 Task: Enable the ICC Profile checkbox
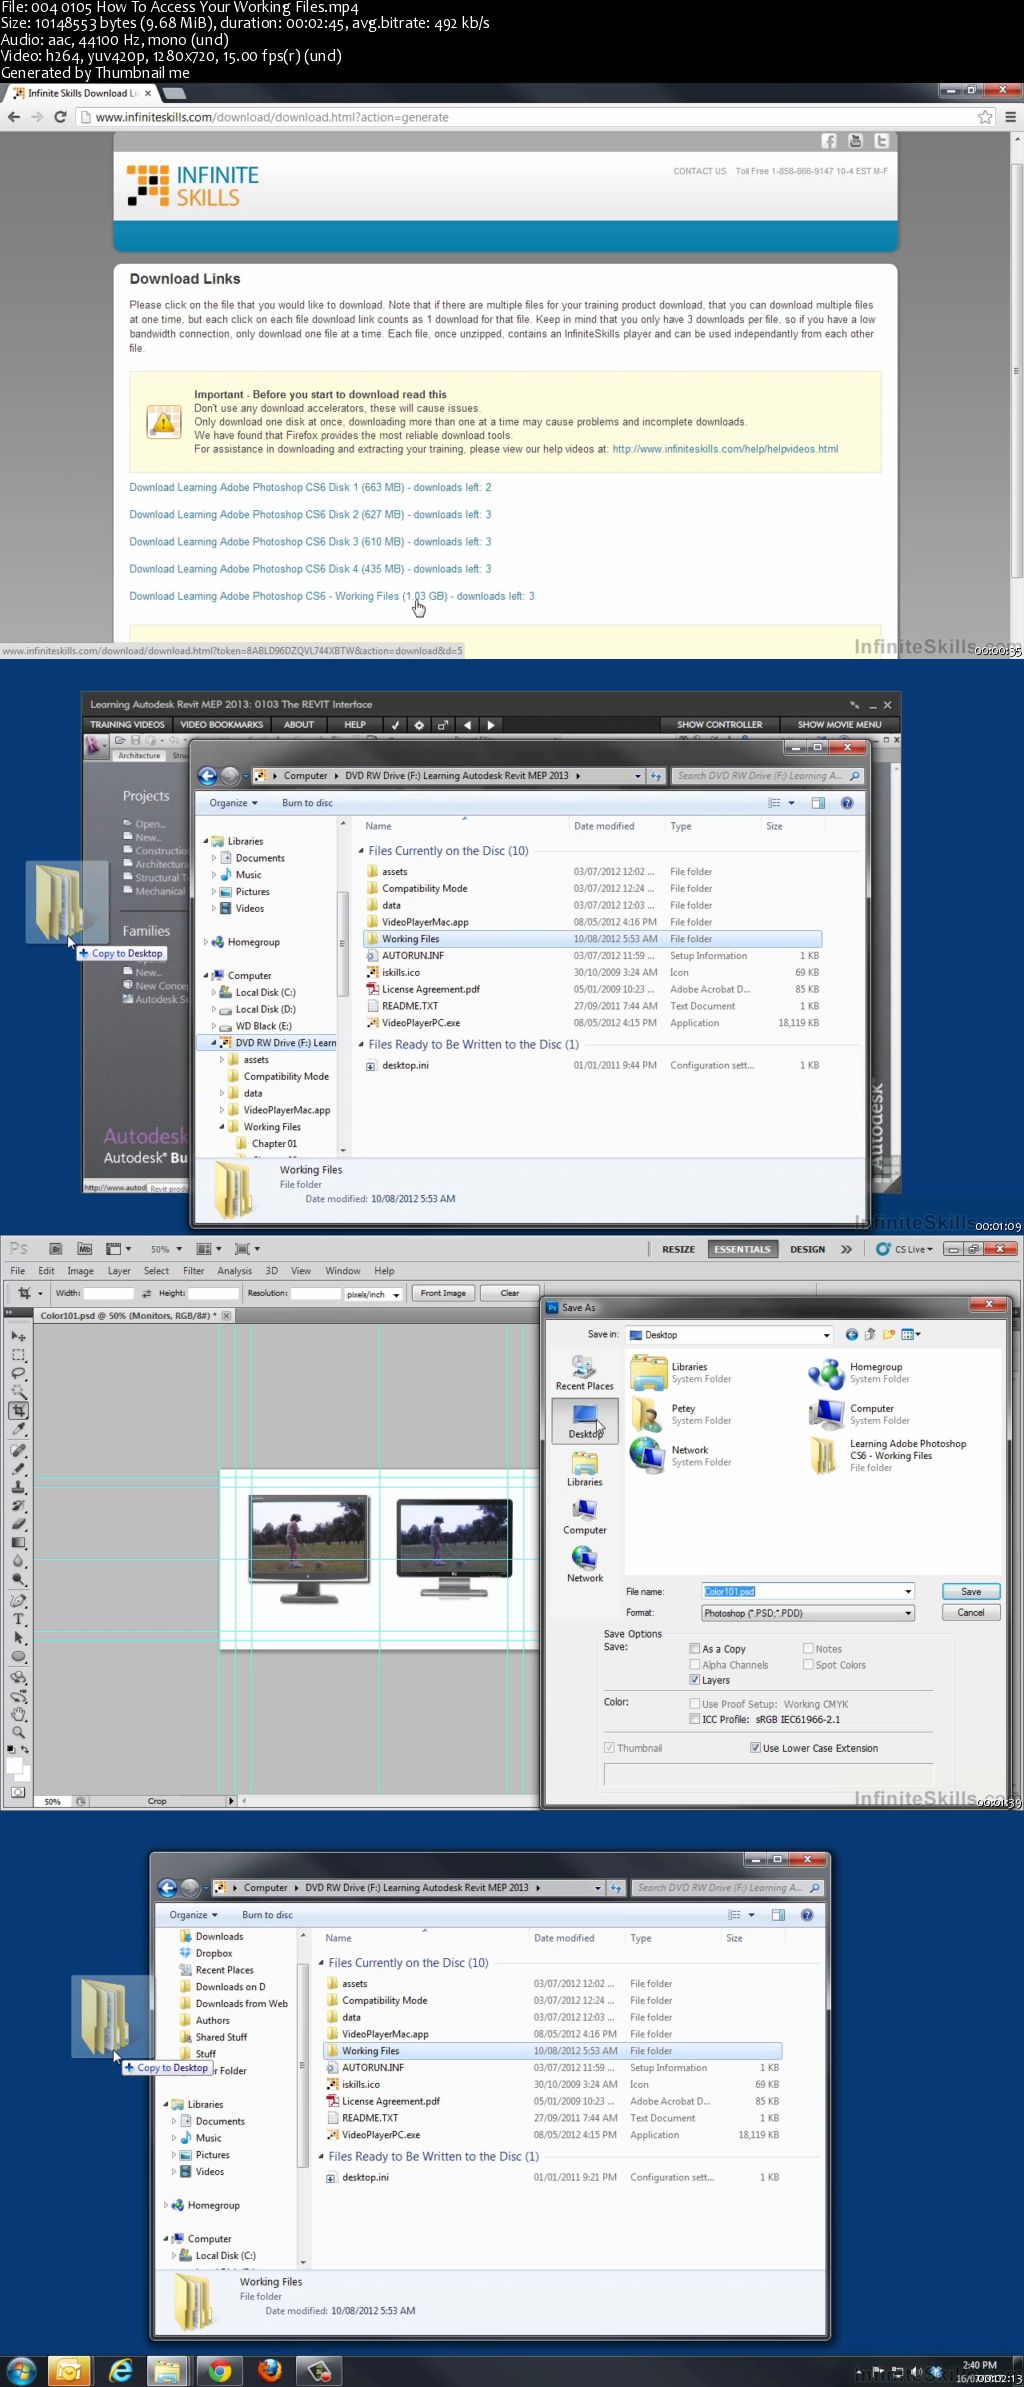pos(694,1719)
